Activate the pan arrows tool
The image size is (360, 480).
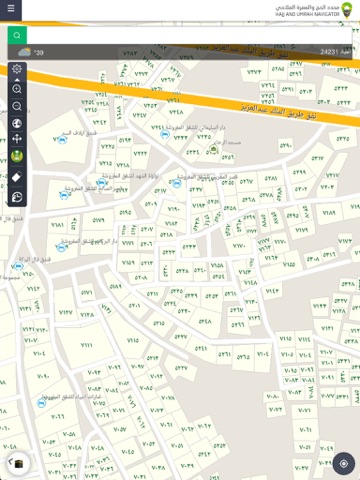(17, 139)
